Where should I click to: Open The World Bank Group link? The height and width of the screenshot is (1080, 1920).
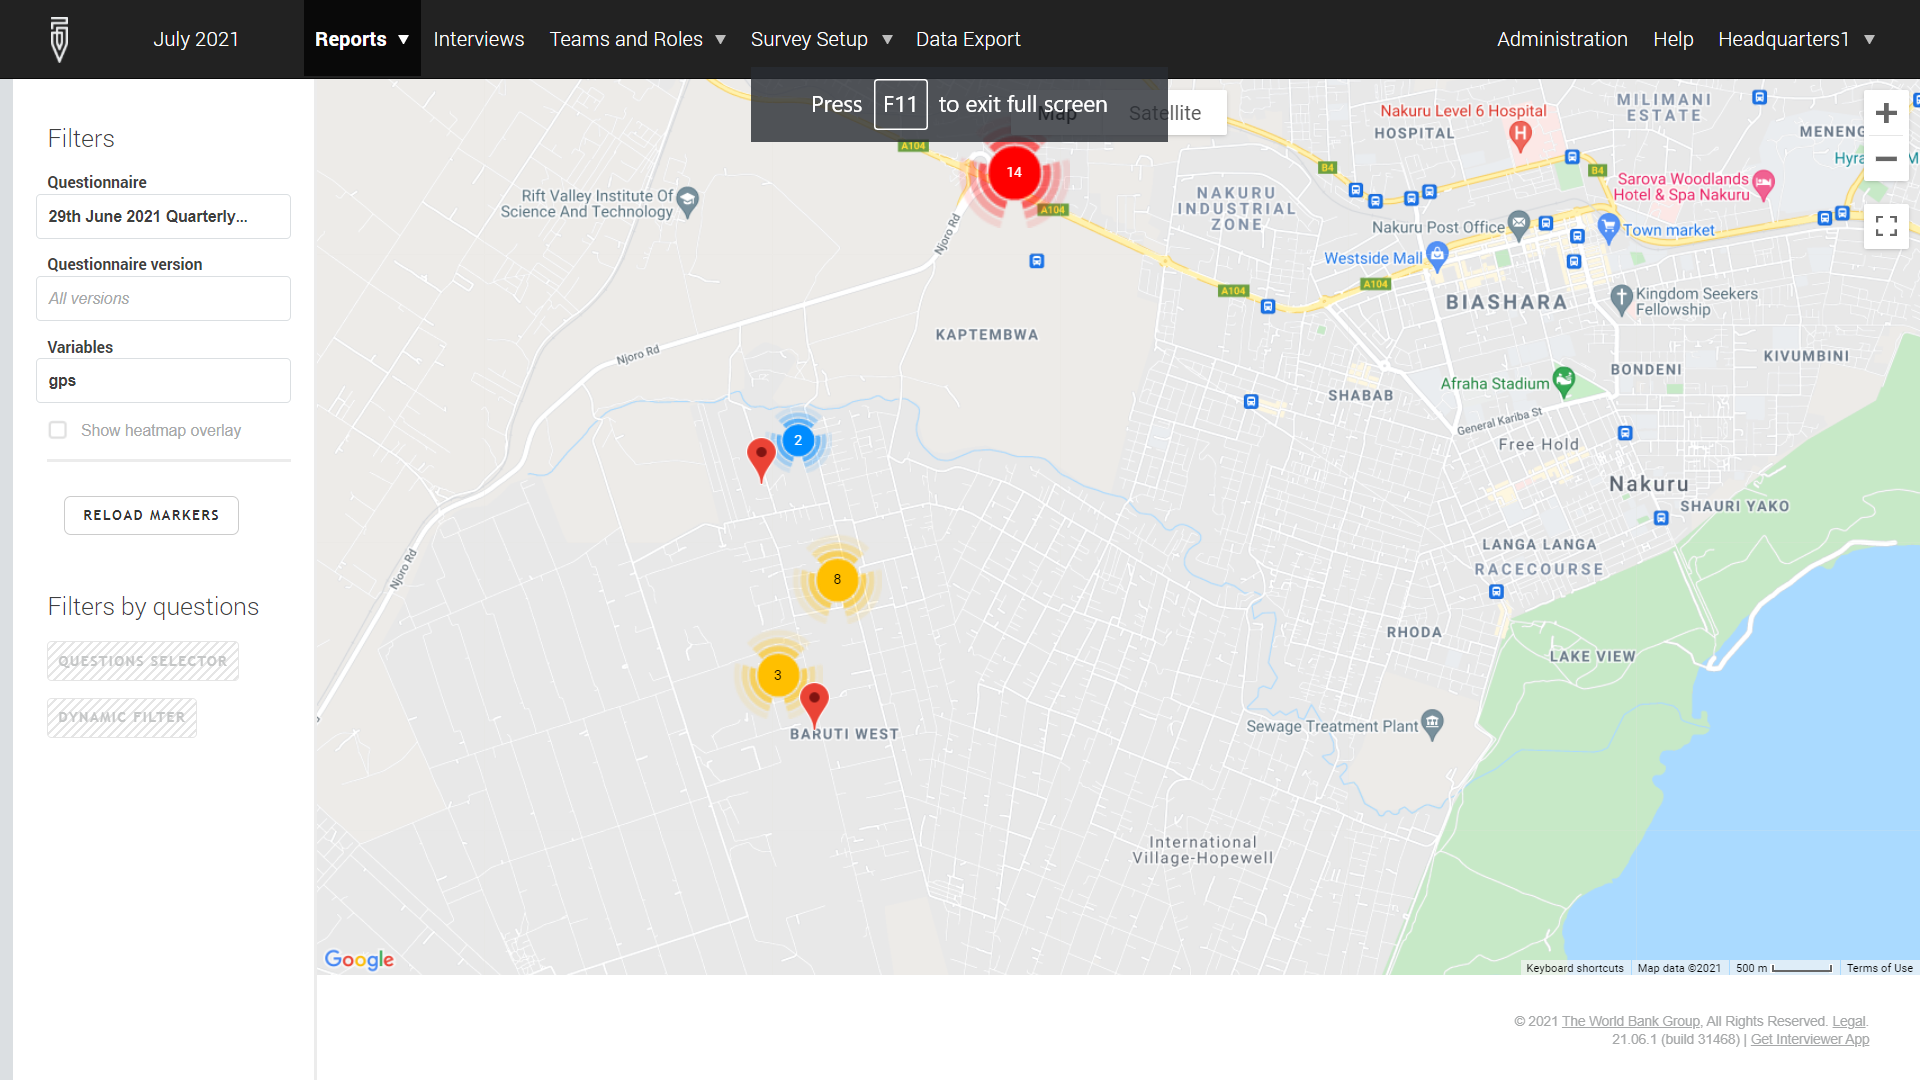click(1630, 1021)
